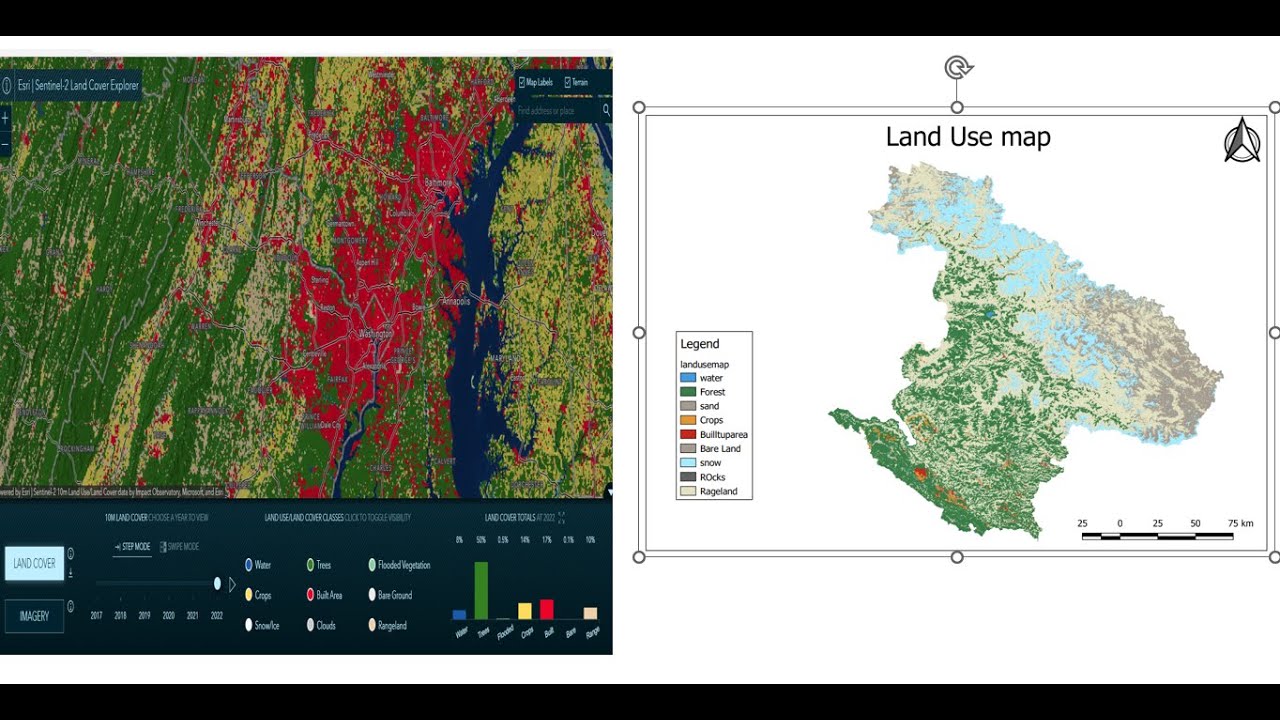
Task: Zoom in with the map plus button
Action: [x=4, y=118]
